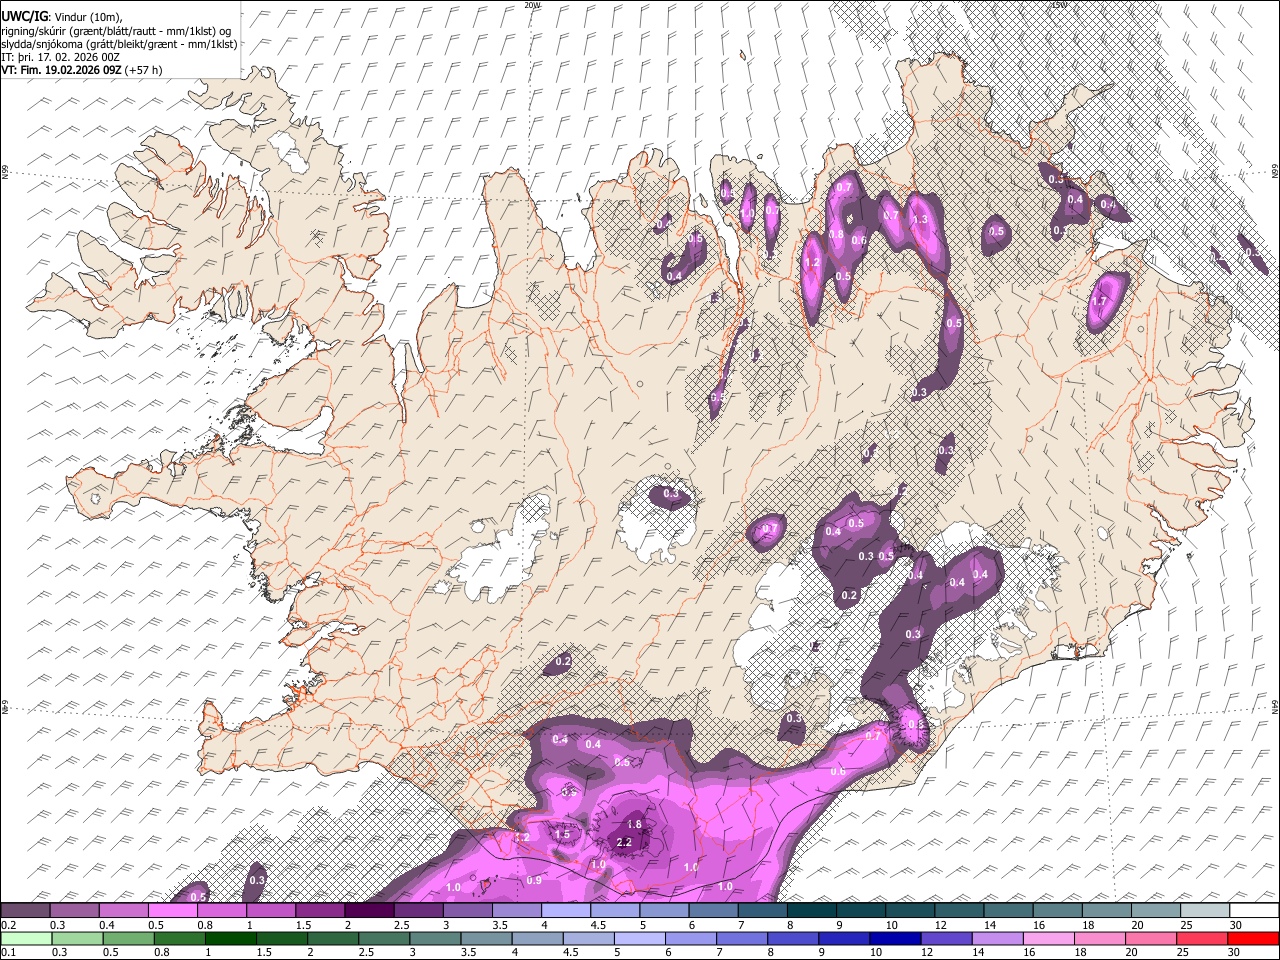Click the 'rigning/skúrir' legend description

pos(35,31)
